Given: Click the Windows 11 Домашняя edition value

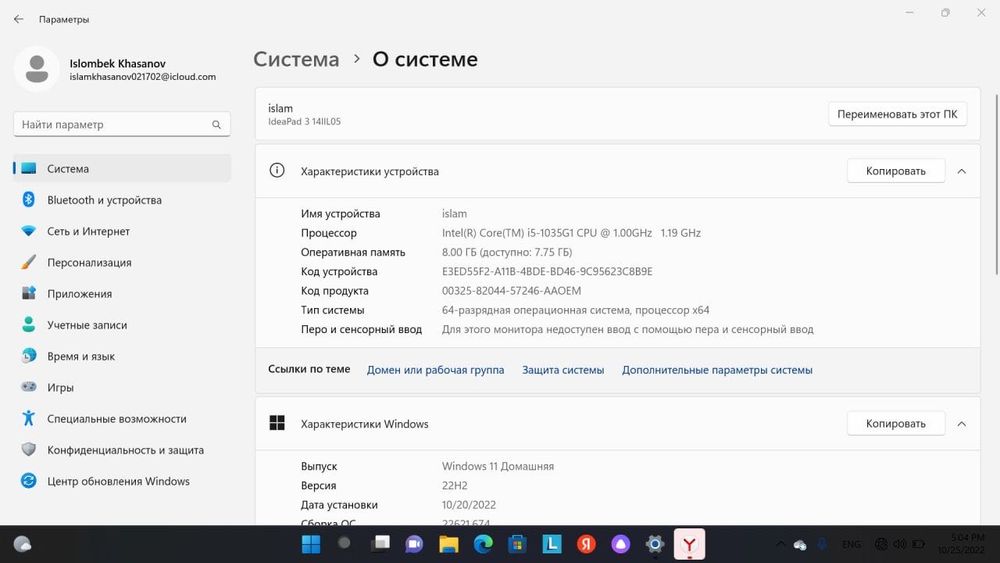Looking at the screenshot, I should pyautogui.click(x=498, y=466).
